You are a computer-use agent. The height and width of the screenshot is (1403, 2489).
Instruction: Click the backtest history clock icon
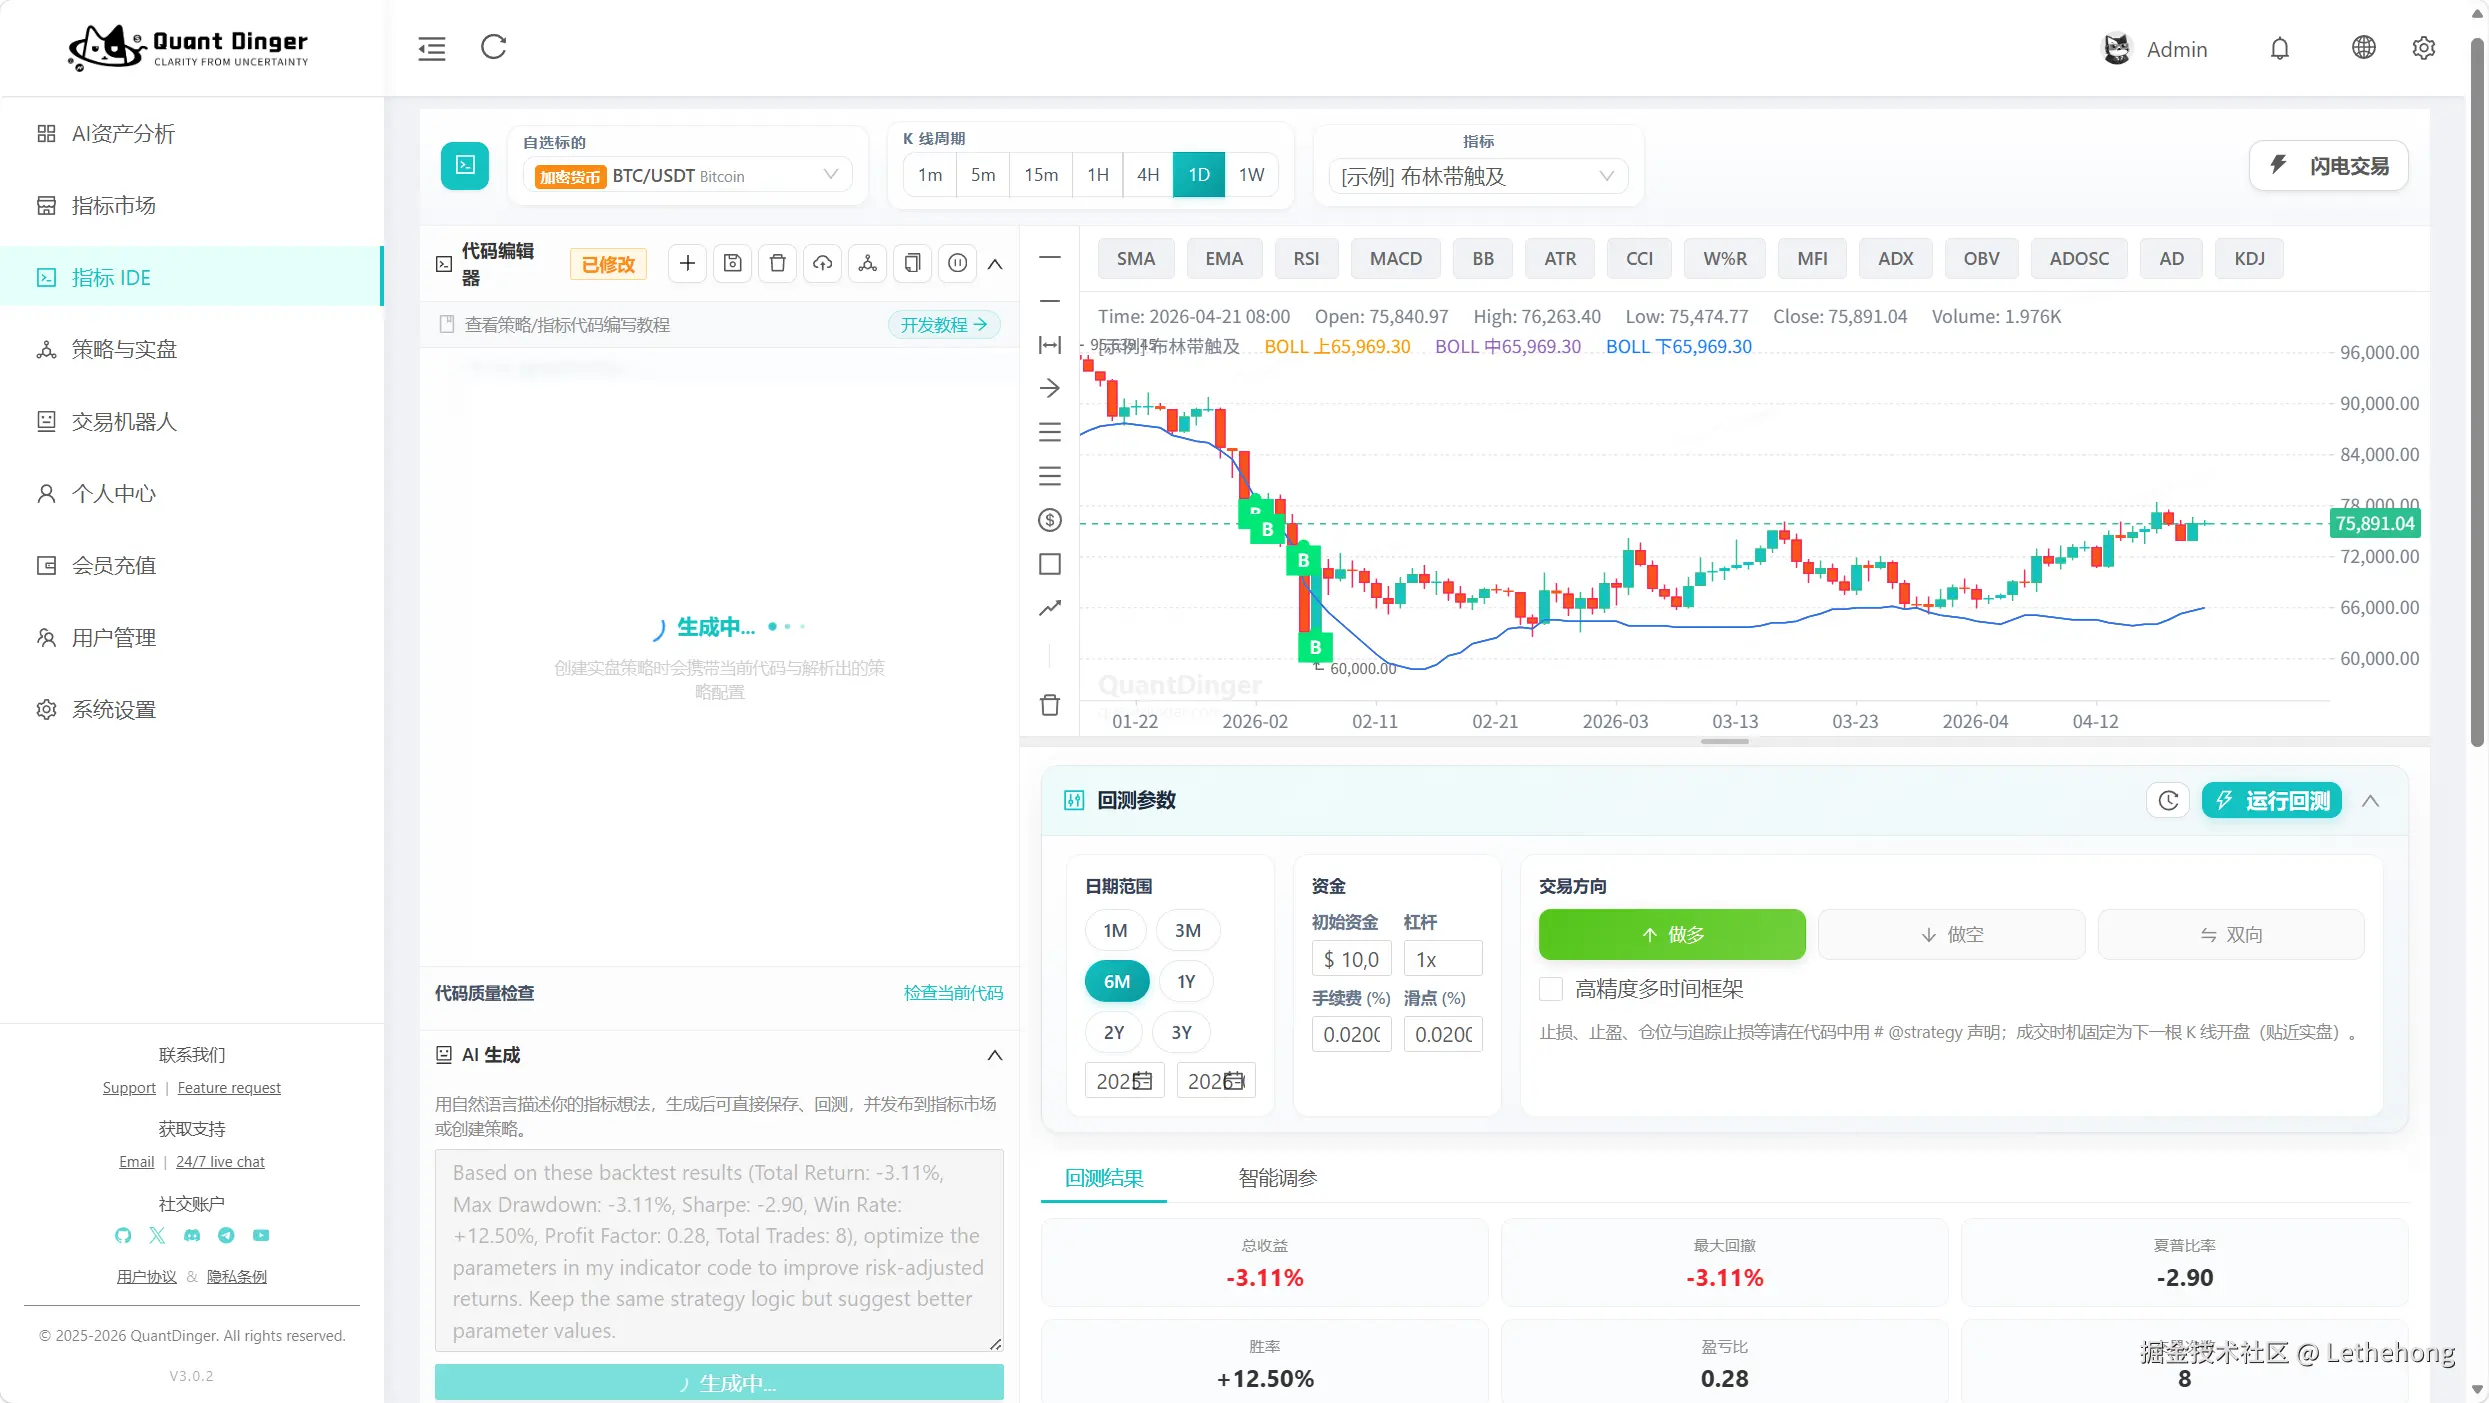tap(2167, 800)
